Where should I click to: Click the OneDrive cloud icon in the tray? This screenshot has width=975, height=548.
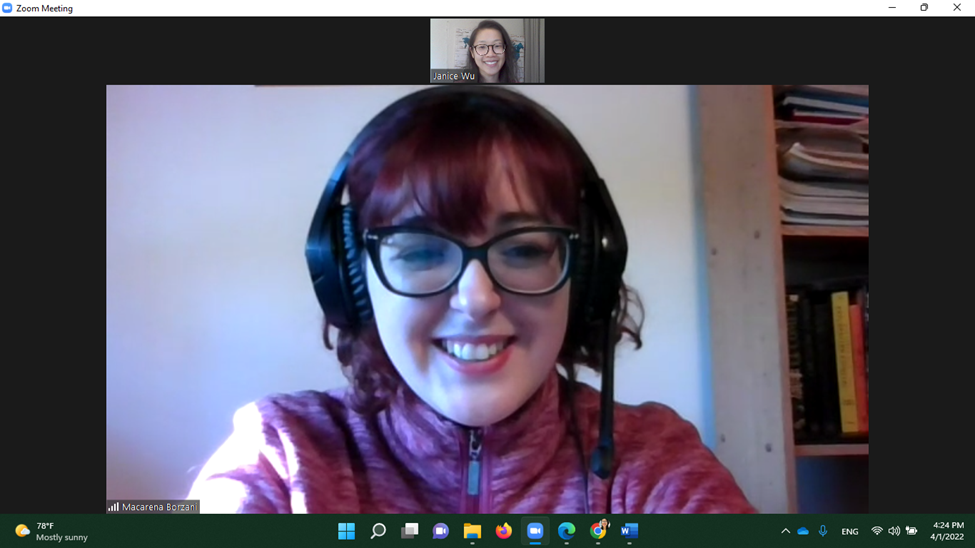point(803,531)
